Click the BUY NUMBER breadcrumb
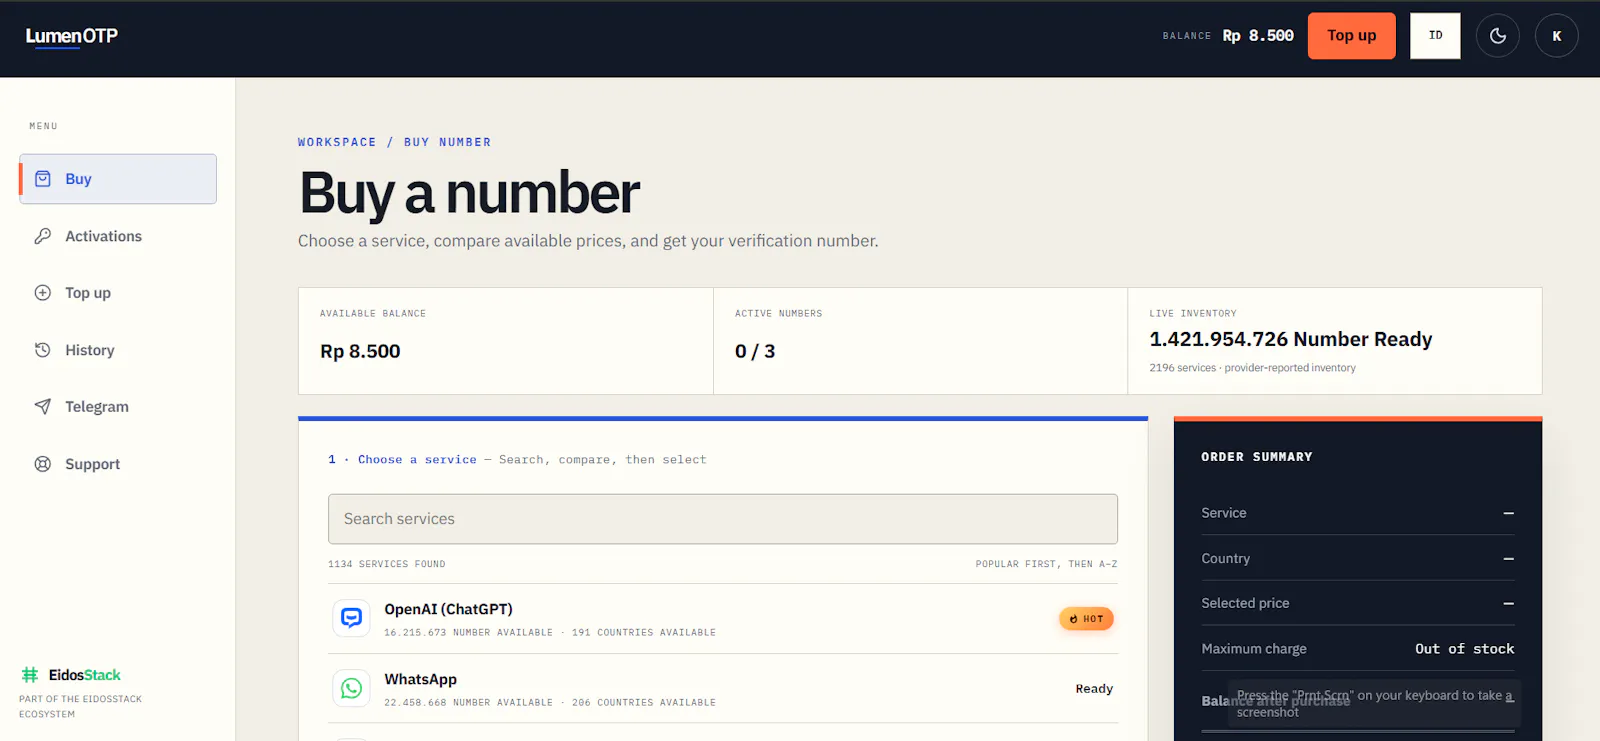This screenshot has height=741, width=1600. 447,142
